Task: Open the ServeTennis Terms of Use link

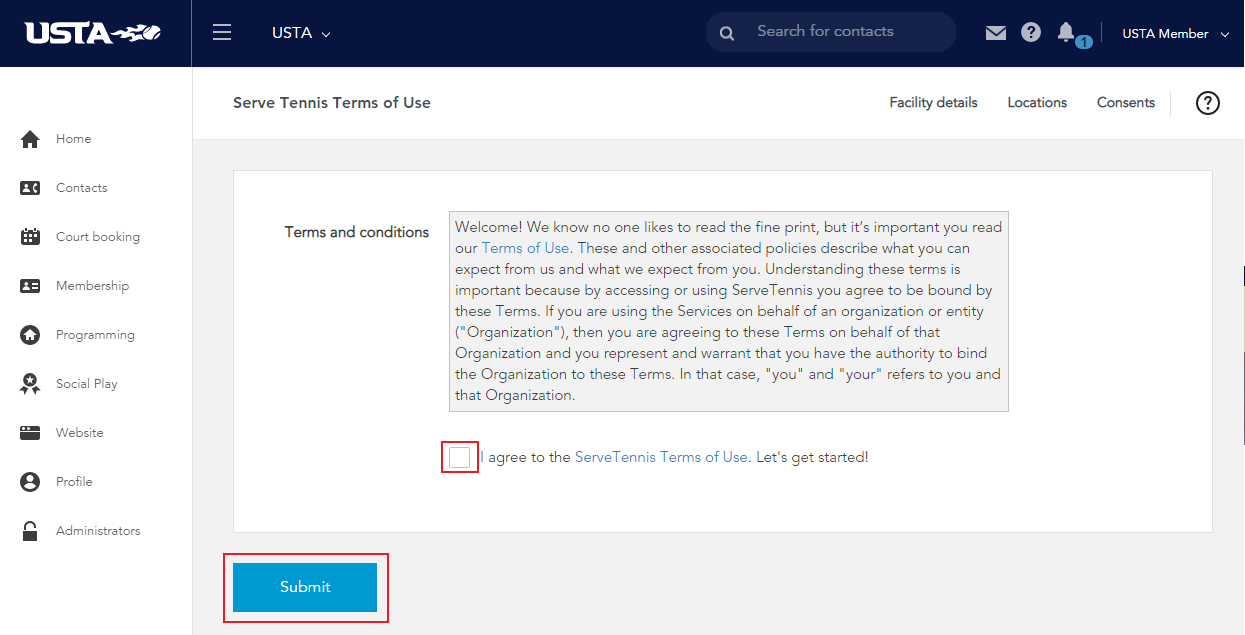Action: [x=663, y=457]
